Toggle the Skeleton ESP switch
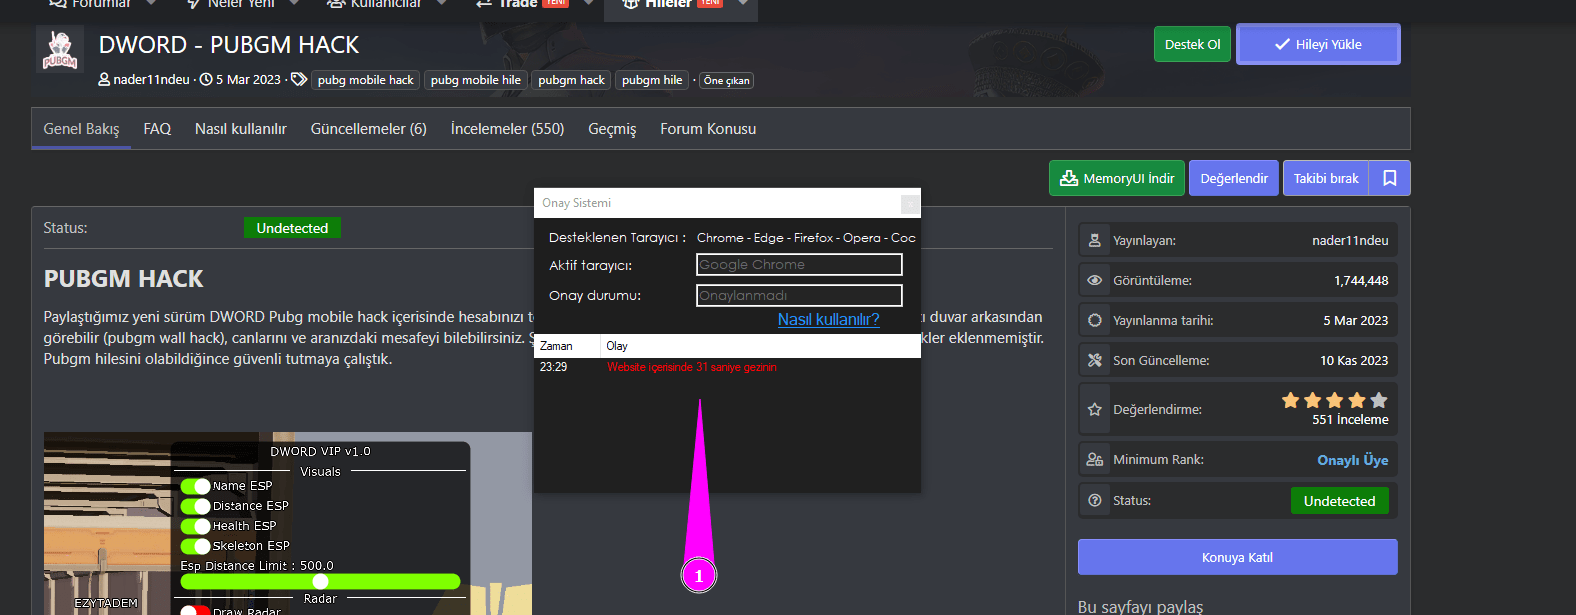1576x615 pixels. (x=196, y=546)
